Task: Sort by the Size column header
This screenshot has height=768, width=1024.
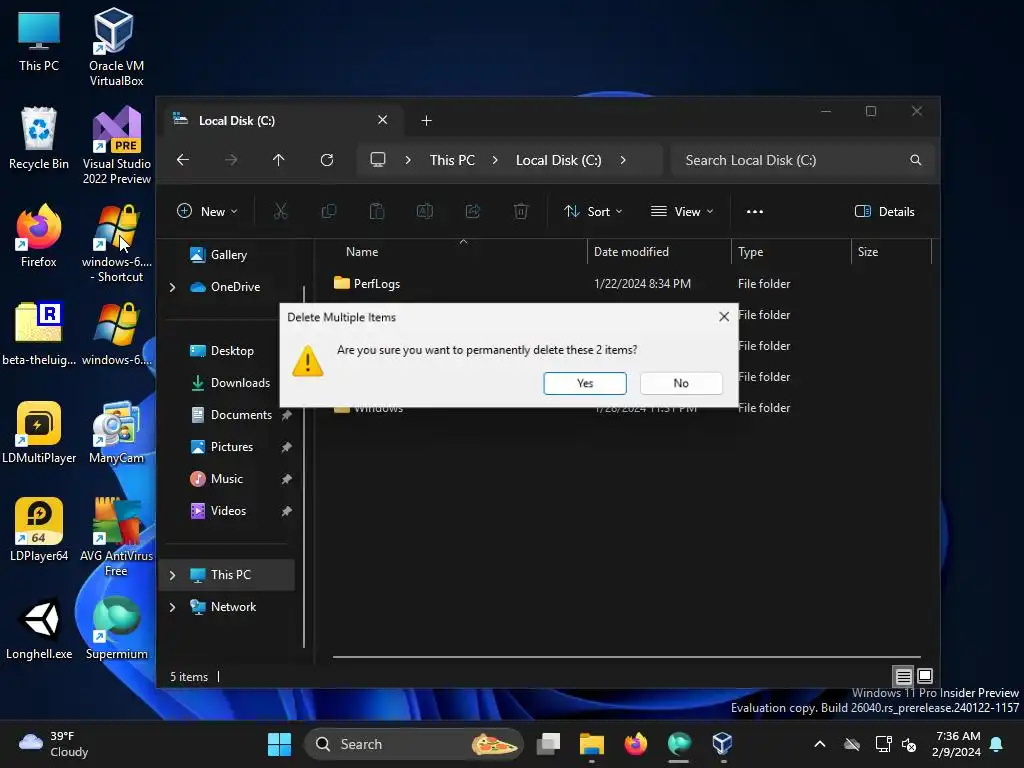Action: (x=867, y=252)
